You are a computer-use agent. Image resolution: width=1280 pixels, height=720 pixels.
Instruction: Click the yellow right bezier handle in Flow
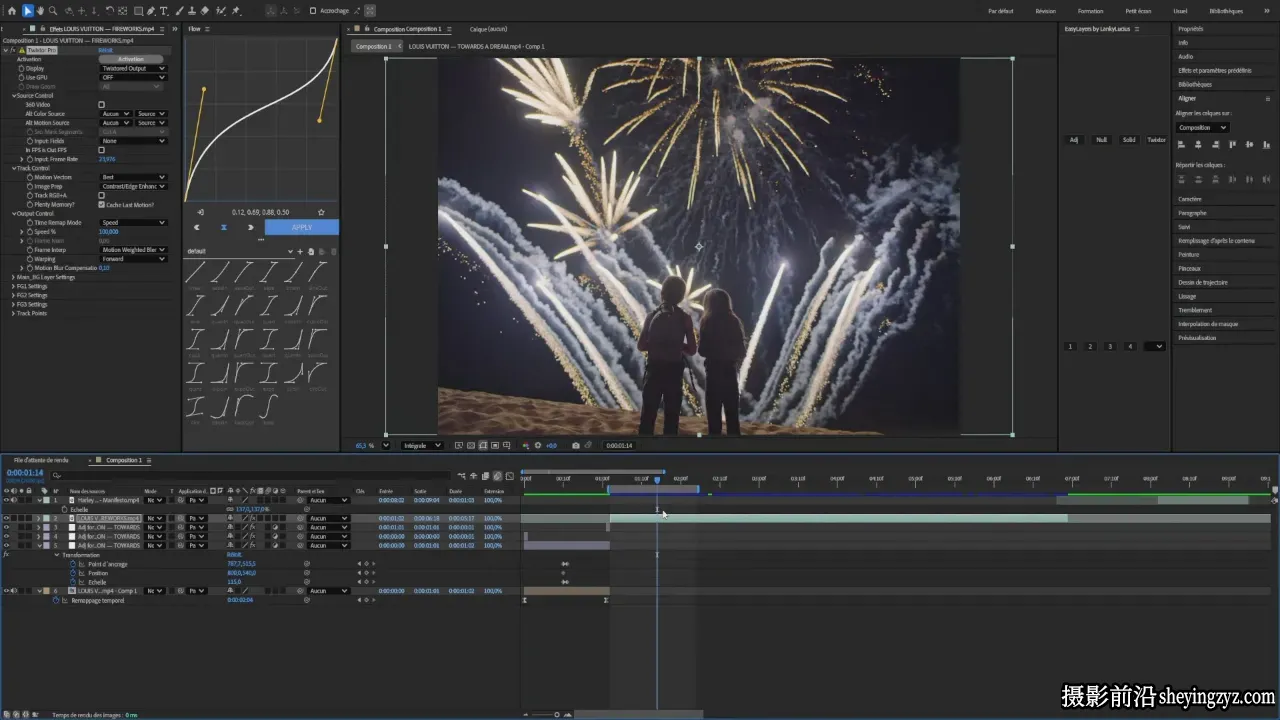click(x=320, y=120)
